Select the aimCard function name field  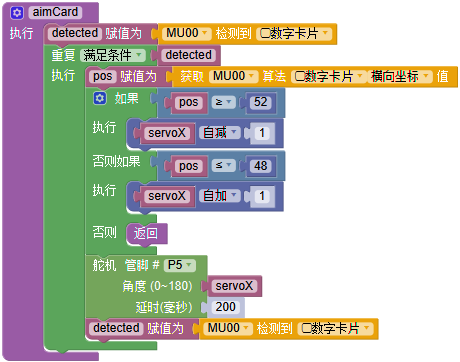pyautogui.click(x=55, y=12)
